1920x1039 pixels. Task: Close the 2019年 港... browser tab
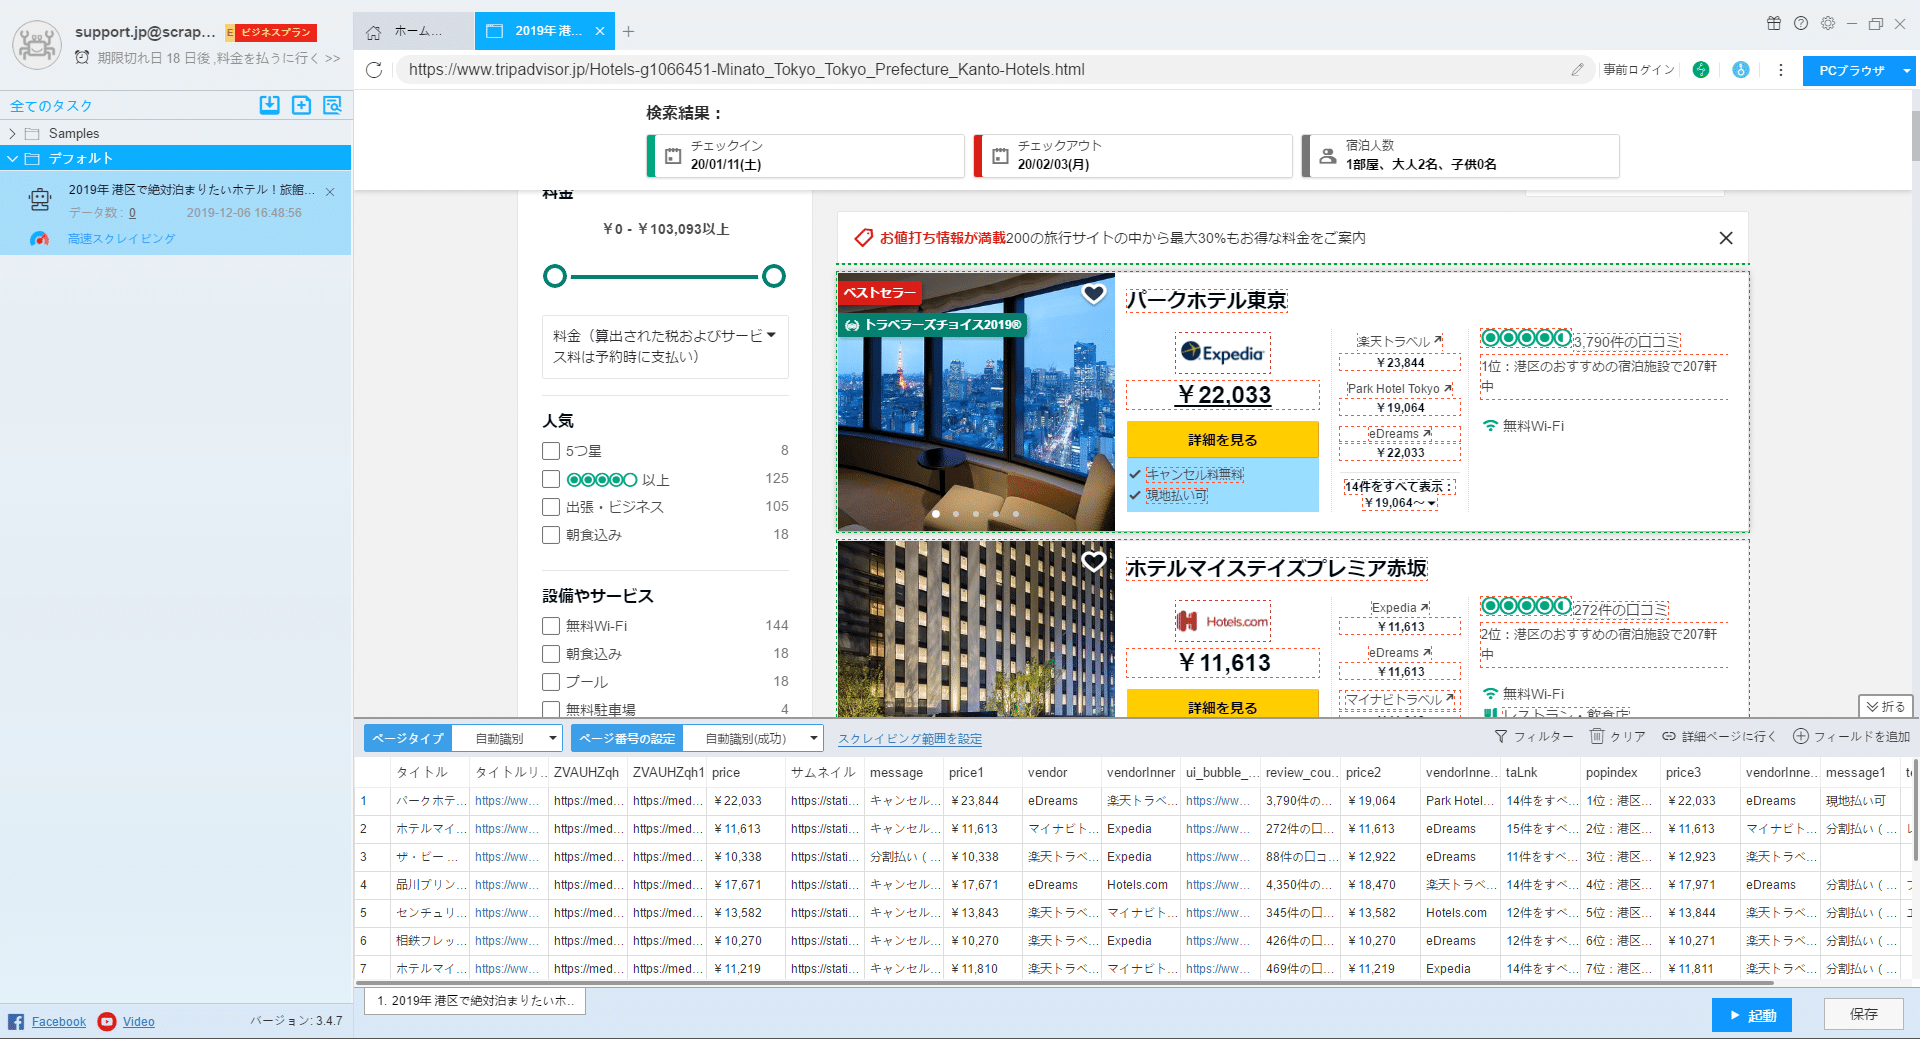pos(600,31)
